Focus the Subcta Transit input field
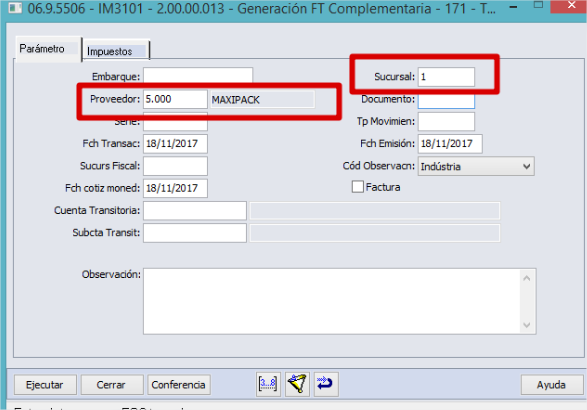The width and height of the screenshot is (587, 410). click(195, 233)
